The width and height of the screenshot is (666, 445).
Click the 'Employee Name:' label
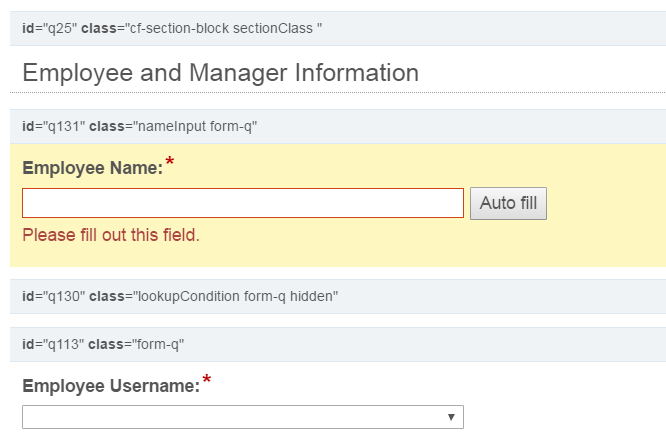pyautogui.click(x=93, y=168)
